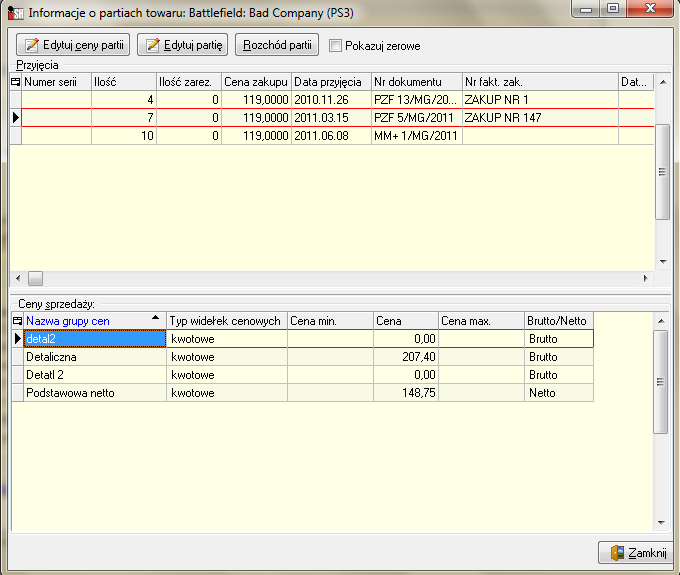
Task: Click row indicator arrow beside detal2
Action: tap(17, 339)
